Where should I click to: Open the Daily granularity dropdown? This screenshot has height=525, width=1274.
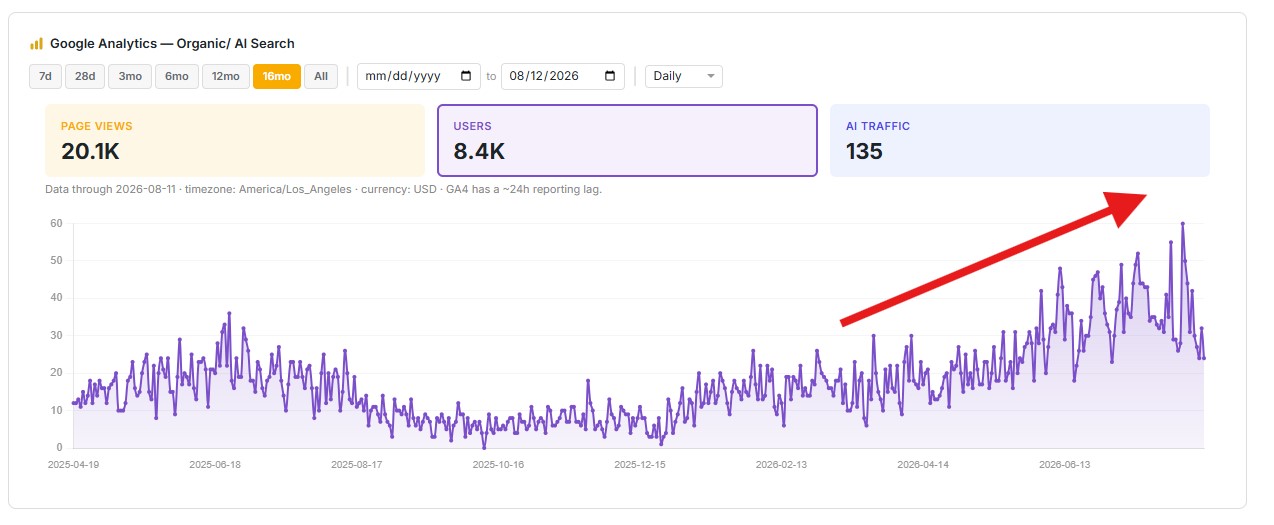684,76
